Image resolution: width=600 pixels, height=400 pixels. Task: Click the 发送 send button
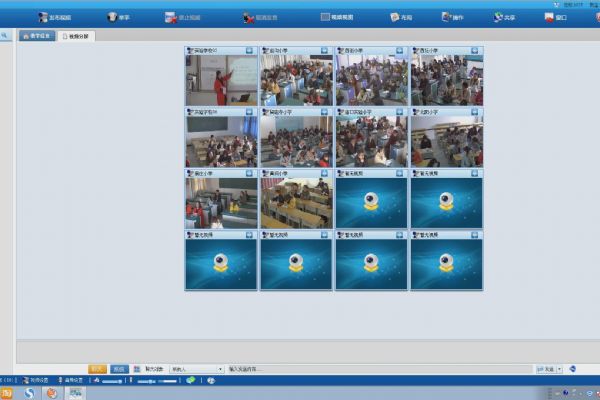tap(549, 369)
